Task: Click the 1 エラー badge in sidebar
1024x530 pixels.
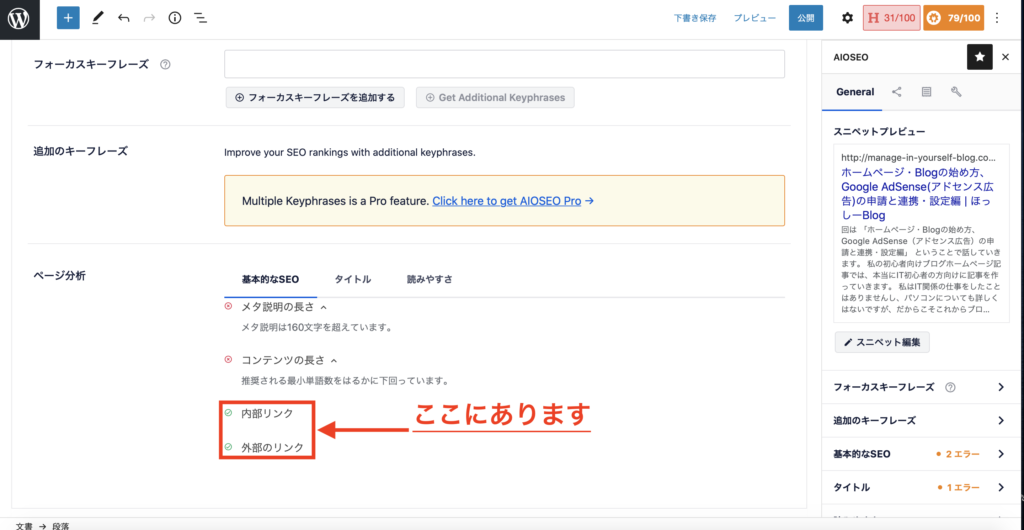Action: pyautogui.click(x=958, y=487)
